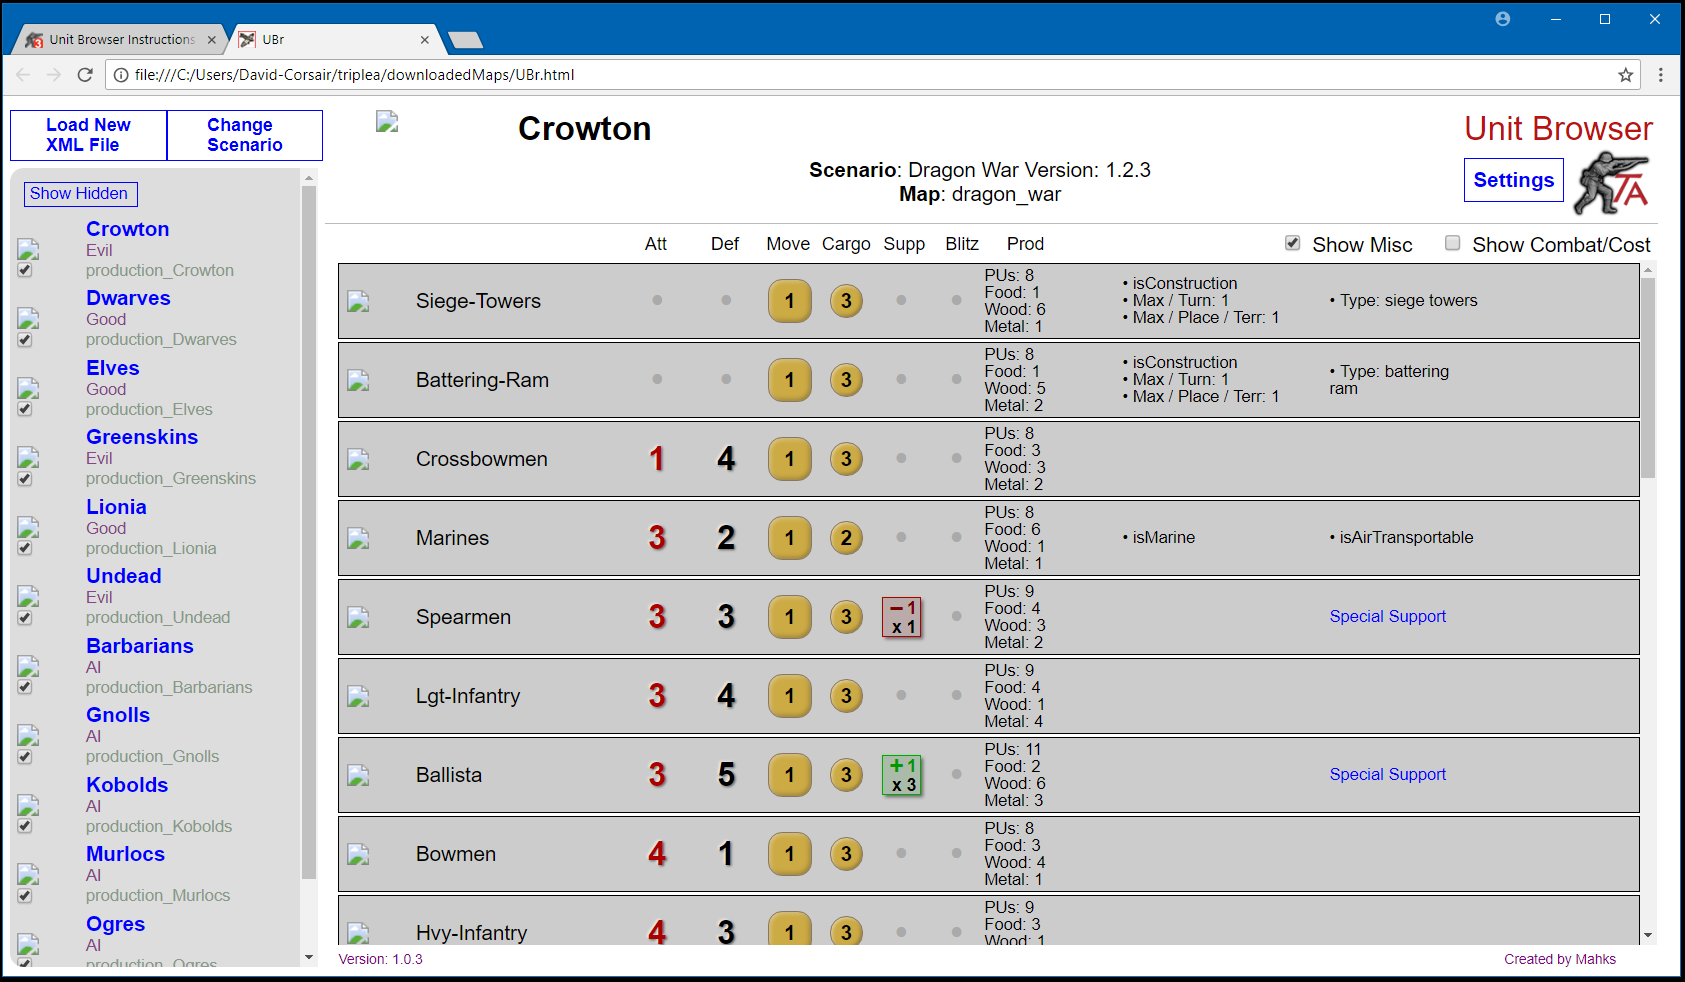Screen dimensions: 1685x982
Task: Open the Chrome profile avatar icon
Action: tap(1502, 19)
